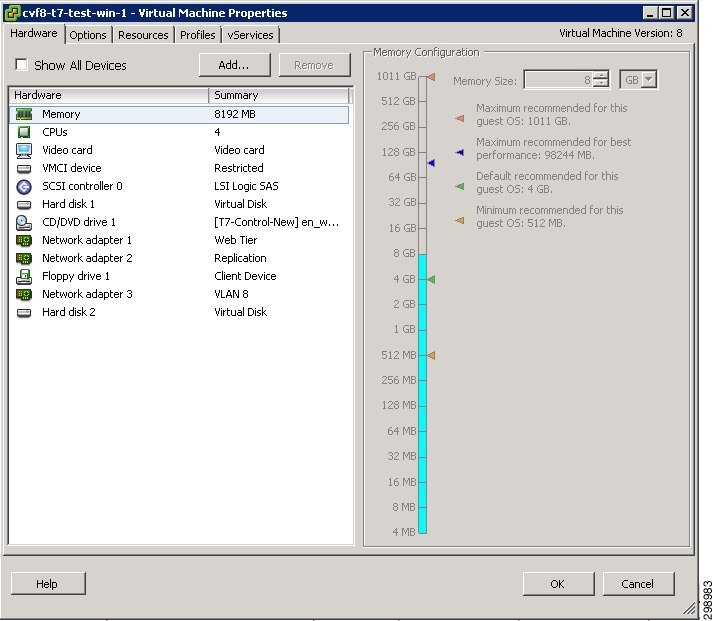Switch to the Resources tab
Image resolution: width=714 pixels, height=621 pixels.
143,35
